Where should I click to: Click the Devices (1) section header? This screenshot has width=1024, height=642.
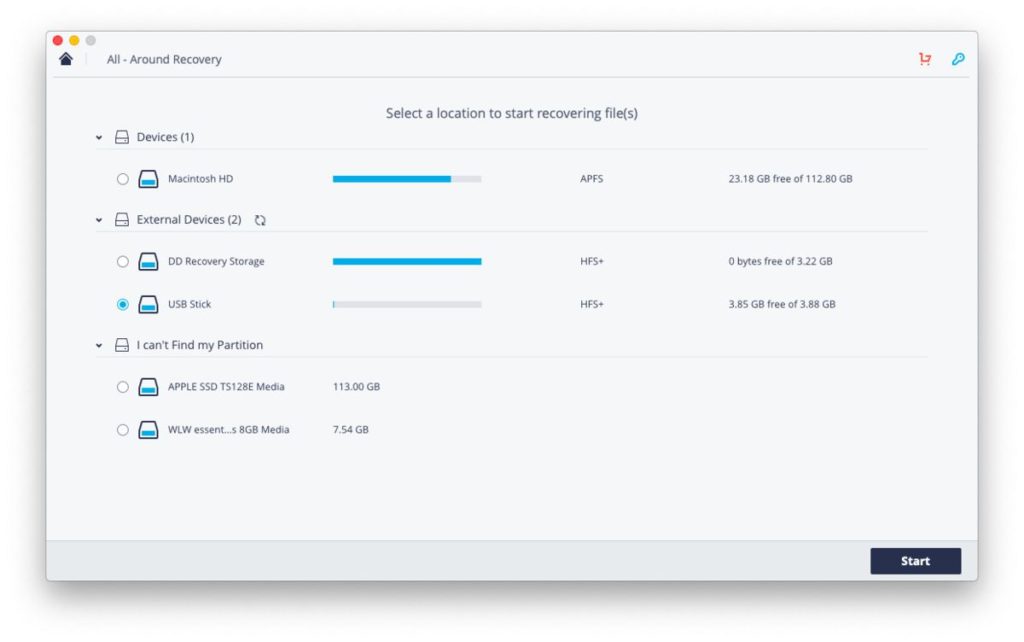click(x=160, y=137)
